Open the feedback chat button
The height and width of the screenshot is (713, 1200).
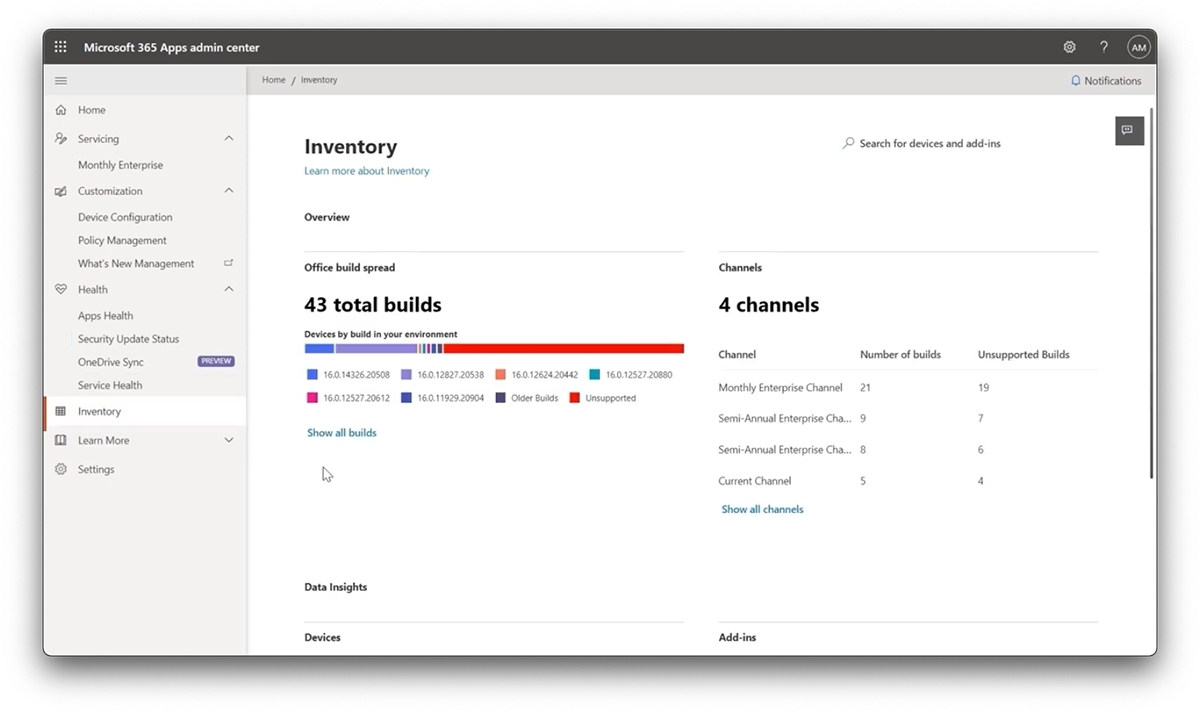[1129, 131]
